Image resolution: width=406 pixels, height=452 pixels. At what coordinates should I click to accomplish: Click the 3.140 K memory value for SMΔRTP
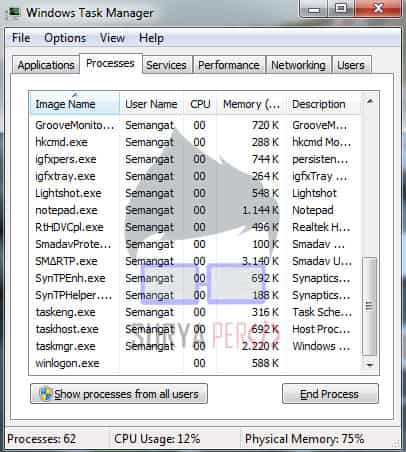click(x=261, y=261)
